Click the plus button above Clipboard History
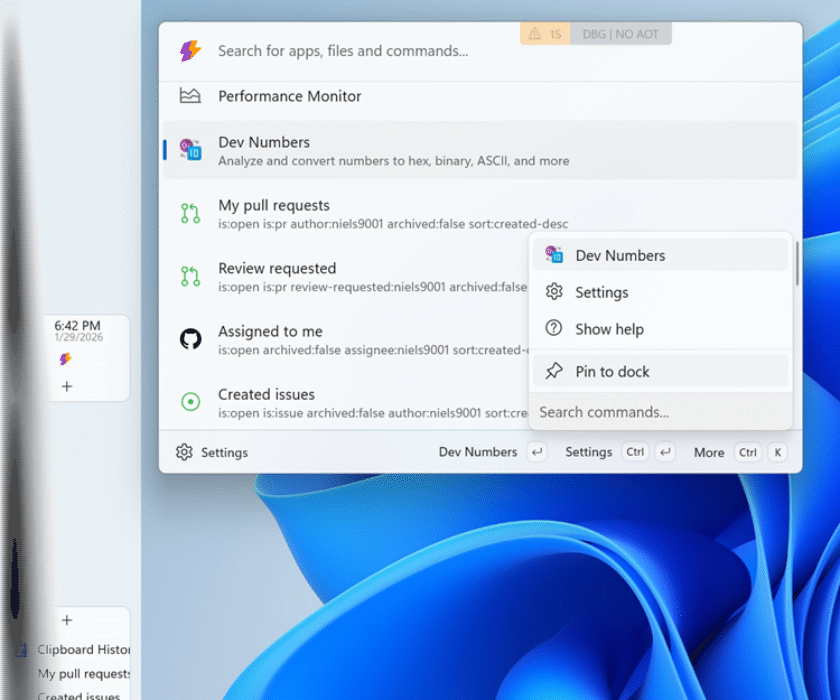 click(67, 620)
